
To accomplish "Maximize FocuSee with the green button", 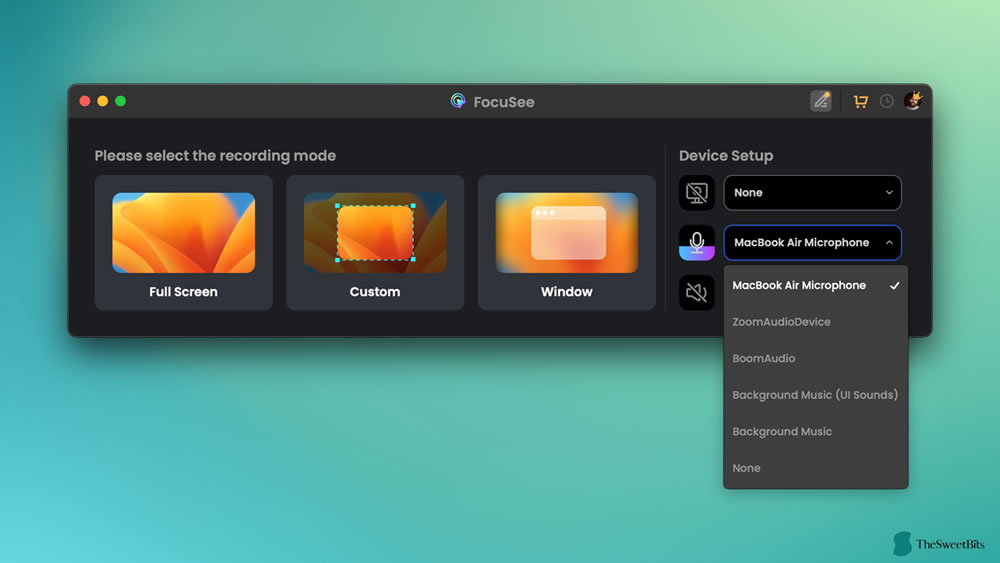I will point(121,101).
